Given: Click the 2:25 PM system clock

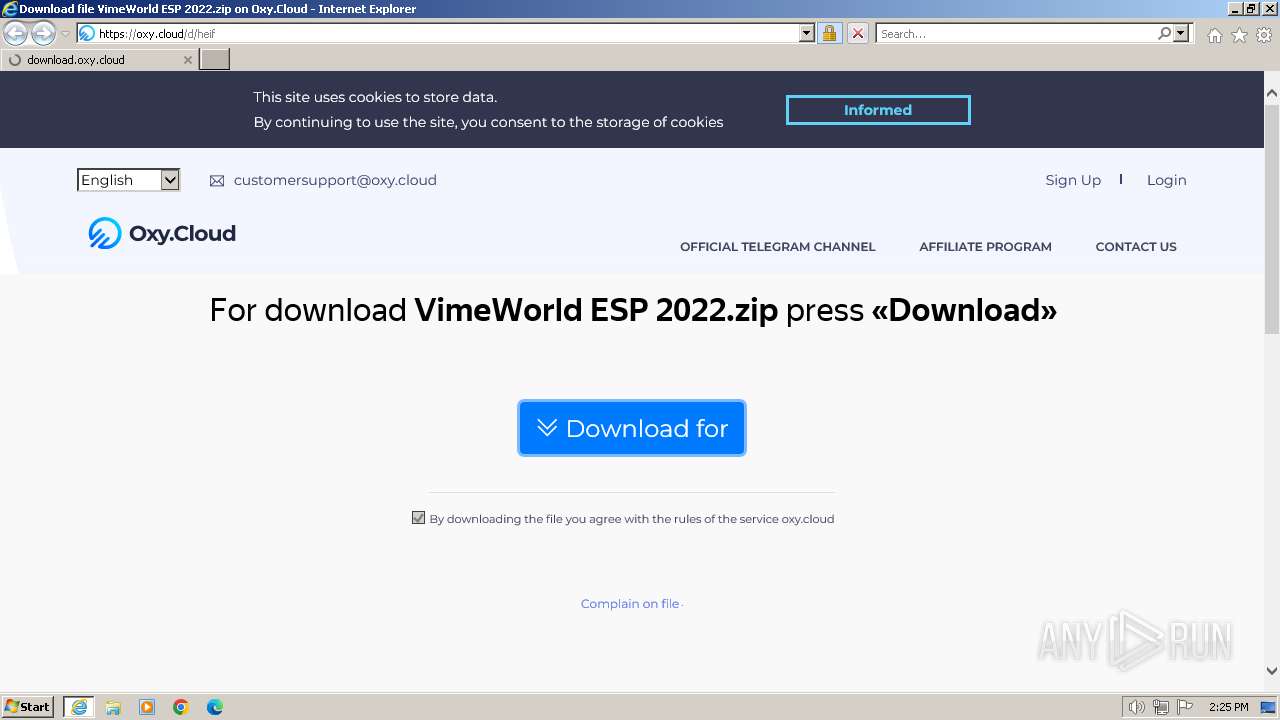Looking at the screenshot, I should 1228,707.
